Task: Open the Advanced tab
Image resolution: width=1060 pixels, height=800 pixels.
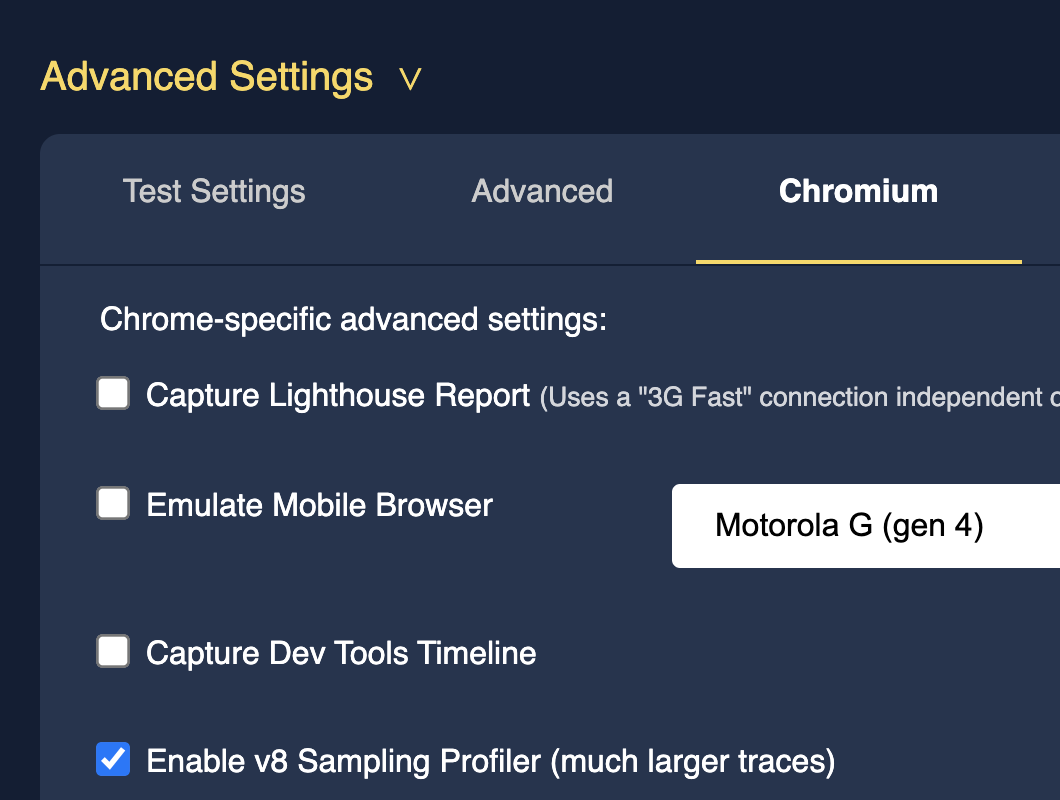Action: [x=542, y=191]
